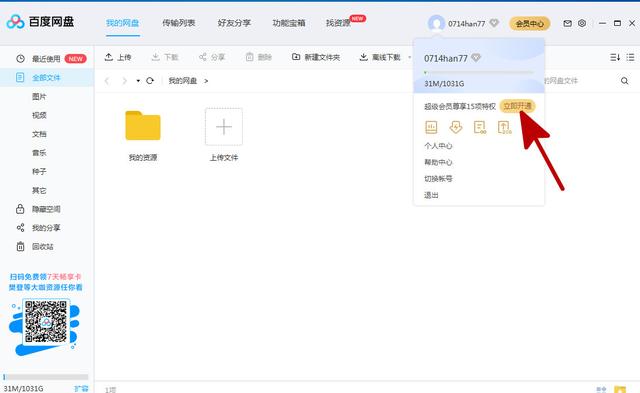The width and height of the screenshot is (640, 393).
Task: Switch to list view icon
Action: coord(630,58)
